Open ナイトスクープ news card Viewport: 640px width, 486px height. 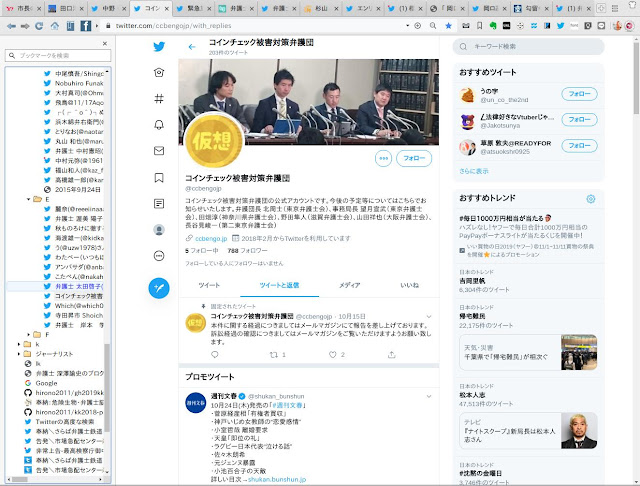[x=528, y=431]
